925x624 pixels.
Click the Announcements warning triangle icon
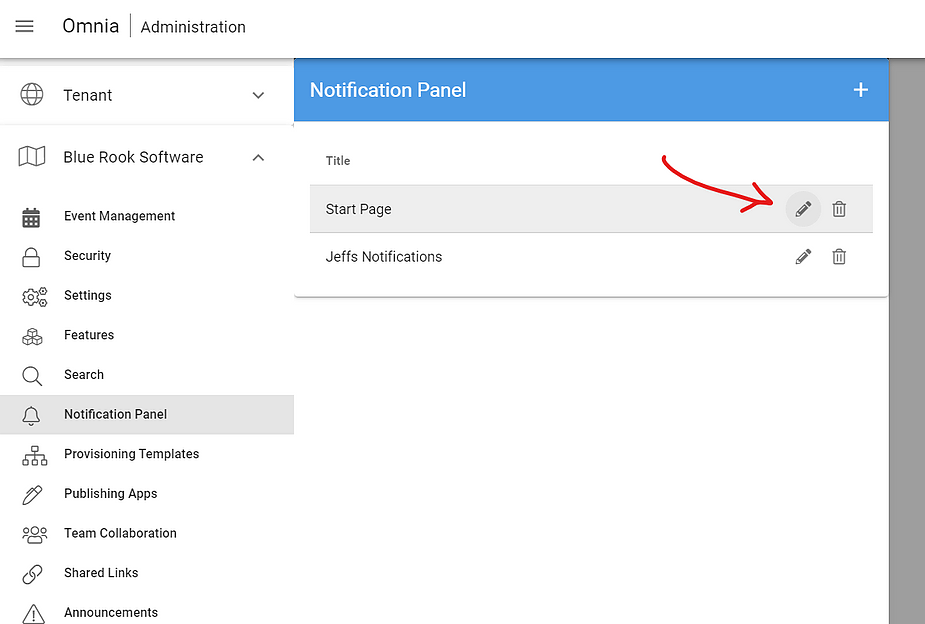(x=34, y=613)
